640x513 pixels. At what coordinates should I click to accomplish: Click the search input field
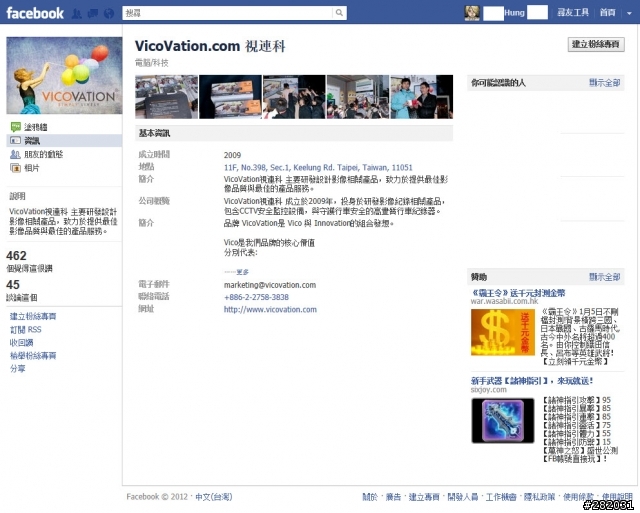tap(227, 13)
